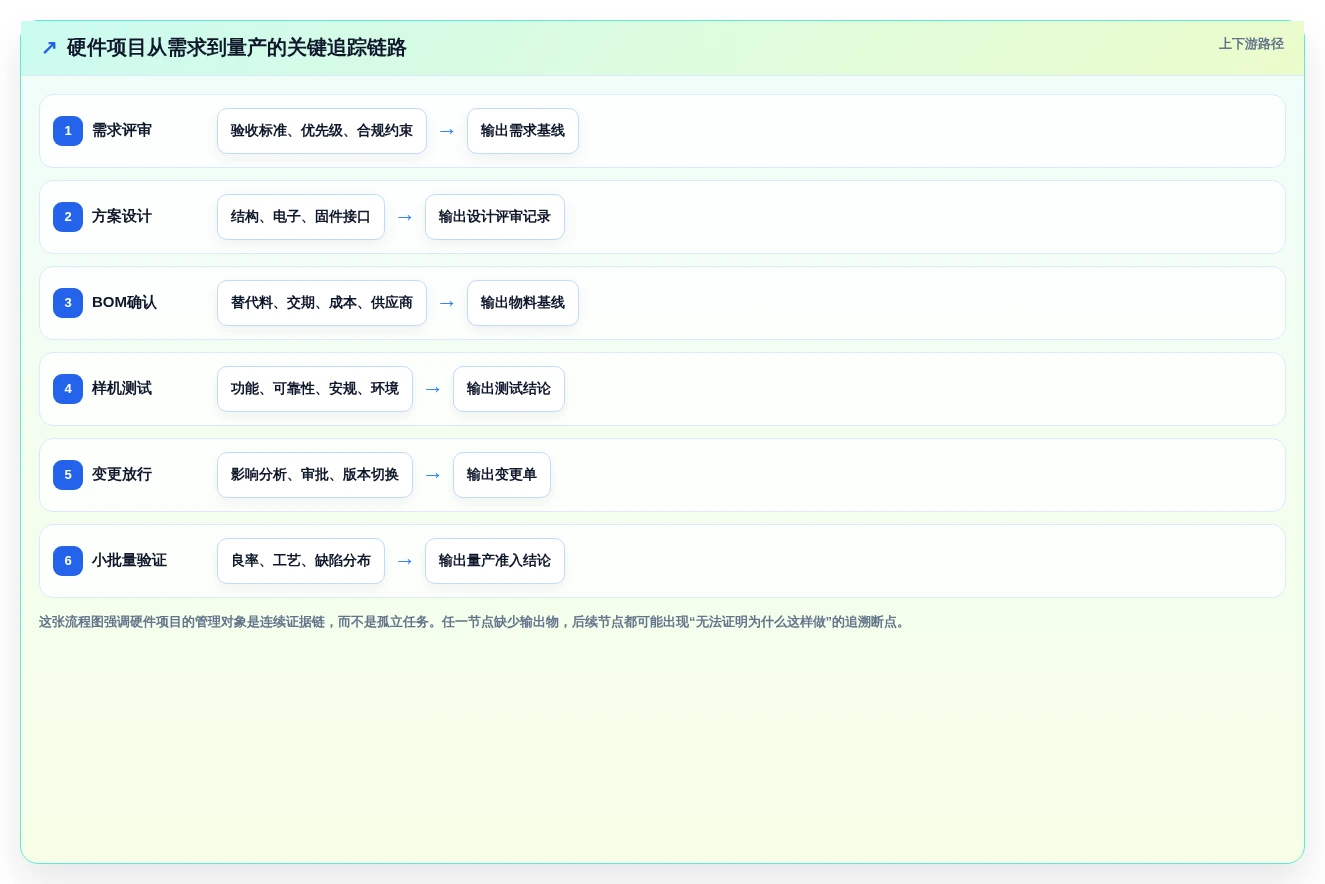Click step badge 4 for 样机测试
The width and height of the screenshot is (1325, 884).
coord(68,389)
